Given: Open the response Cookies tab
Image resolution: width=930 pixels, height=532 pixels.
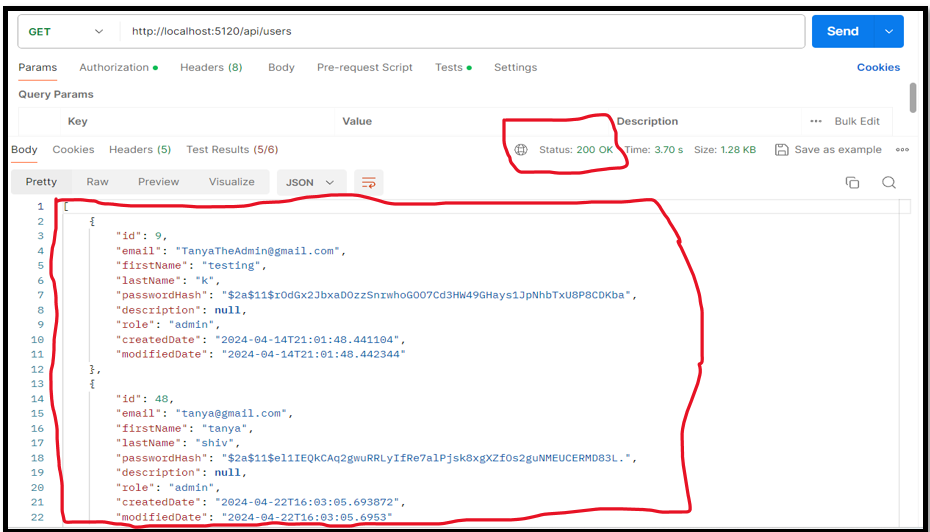Looking at the screenshot, I should (x=73, y=150).
